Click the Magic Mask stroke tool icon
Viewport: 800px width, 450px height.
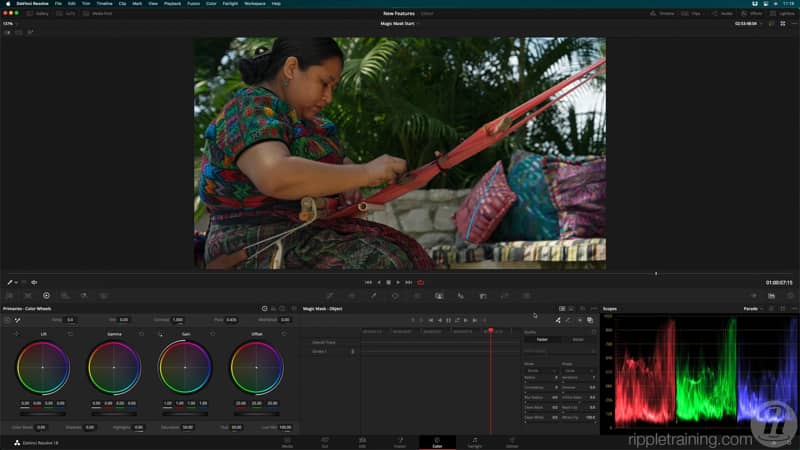pyautogui.click(x=558, y=320)
